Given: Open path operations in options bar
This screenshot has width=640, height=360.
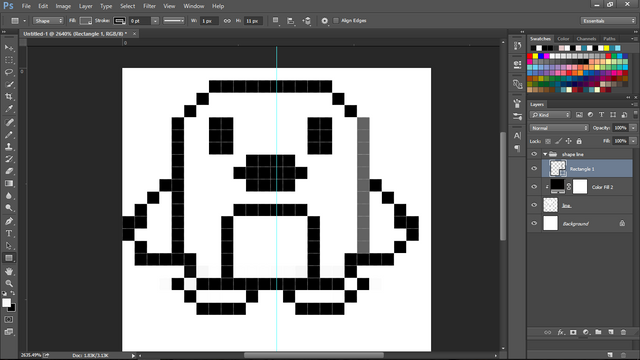Looking at the screenshot, I should click(276, 21).
